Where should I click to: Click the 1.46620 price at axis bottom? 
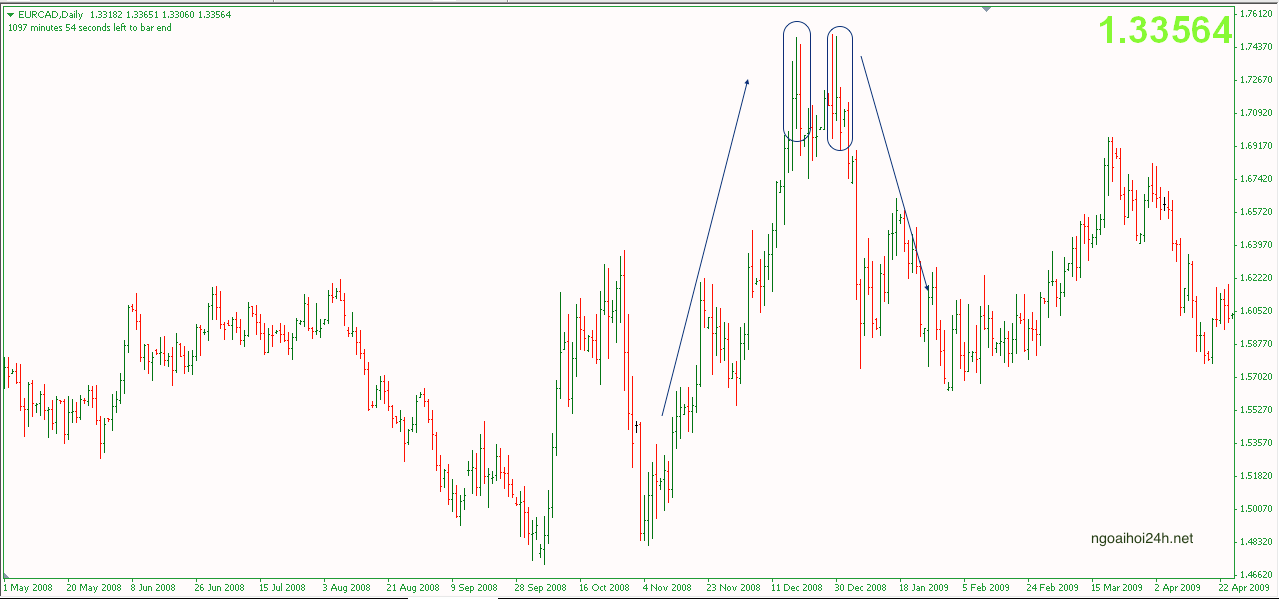tap(1256, 575)
